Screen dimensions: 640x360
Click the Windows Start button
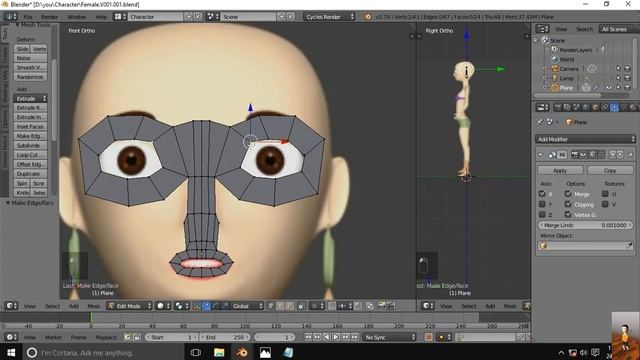(x=11, y=352)
